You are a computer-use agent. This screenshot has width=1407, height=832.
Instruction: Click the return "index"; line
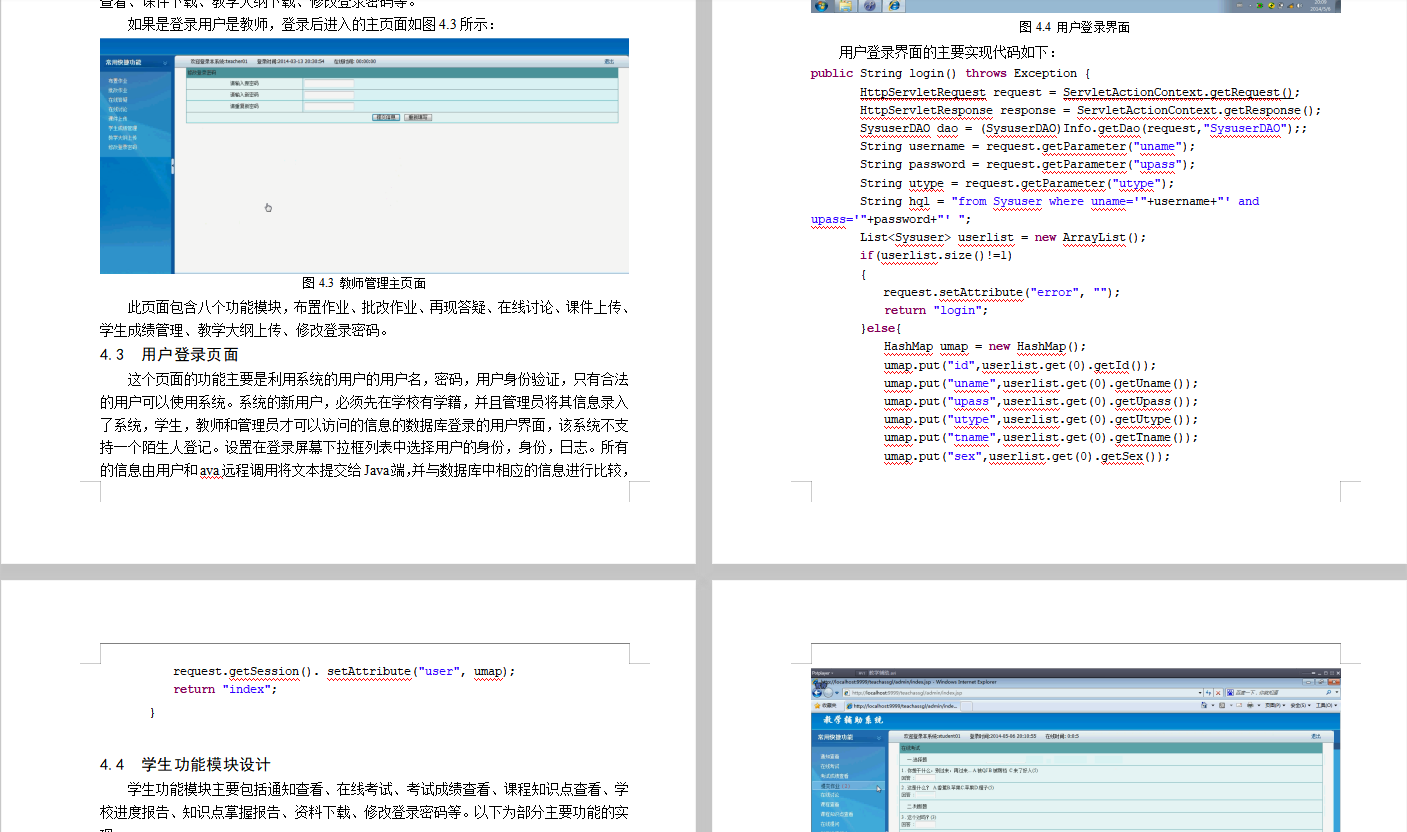[225, 689]
